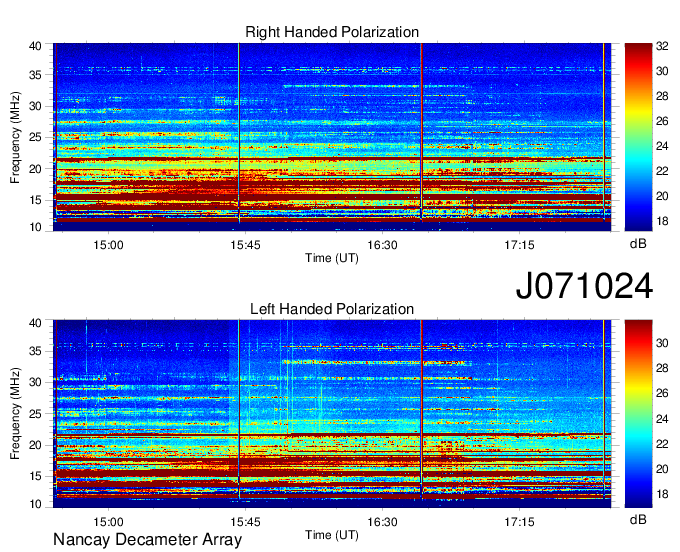
Task: Click the lower plot's 'Time (UT)' axis label
Action: coord(332,535)
